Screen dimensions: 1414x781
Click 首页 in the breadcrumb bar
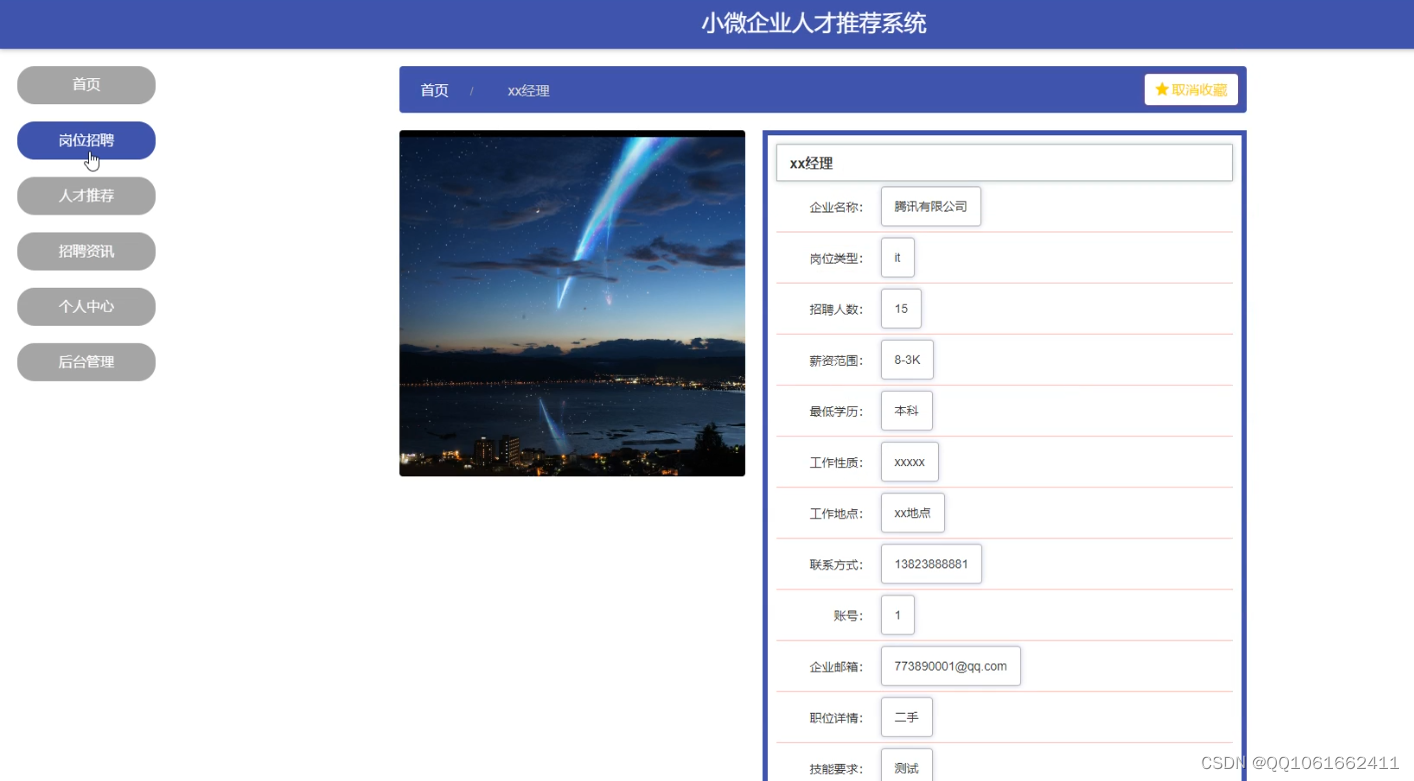pyautogui.click(x=434, y=90)
